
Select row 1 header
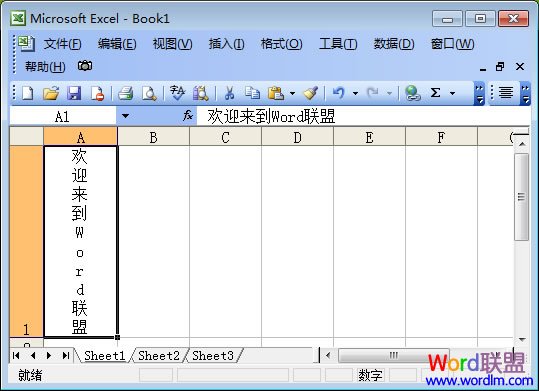tap(26, 242)
